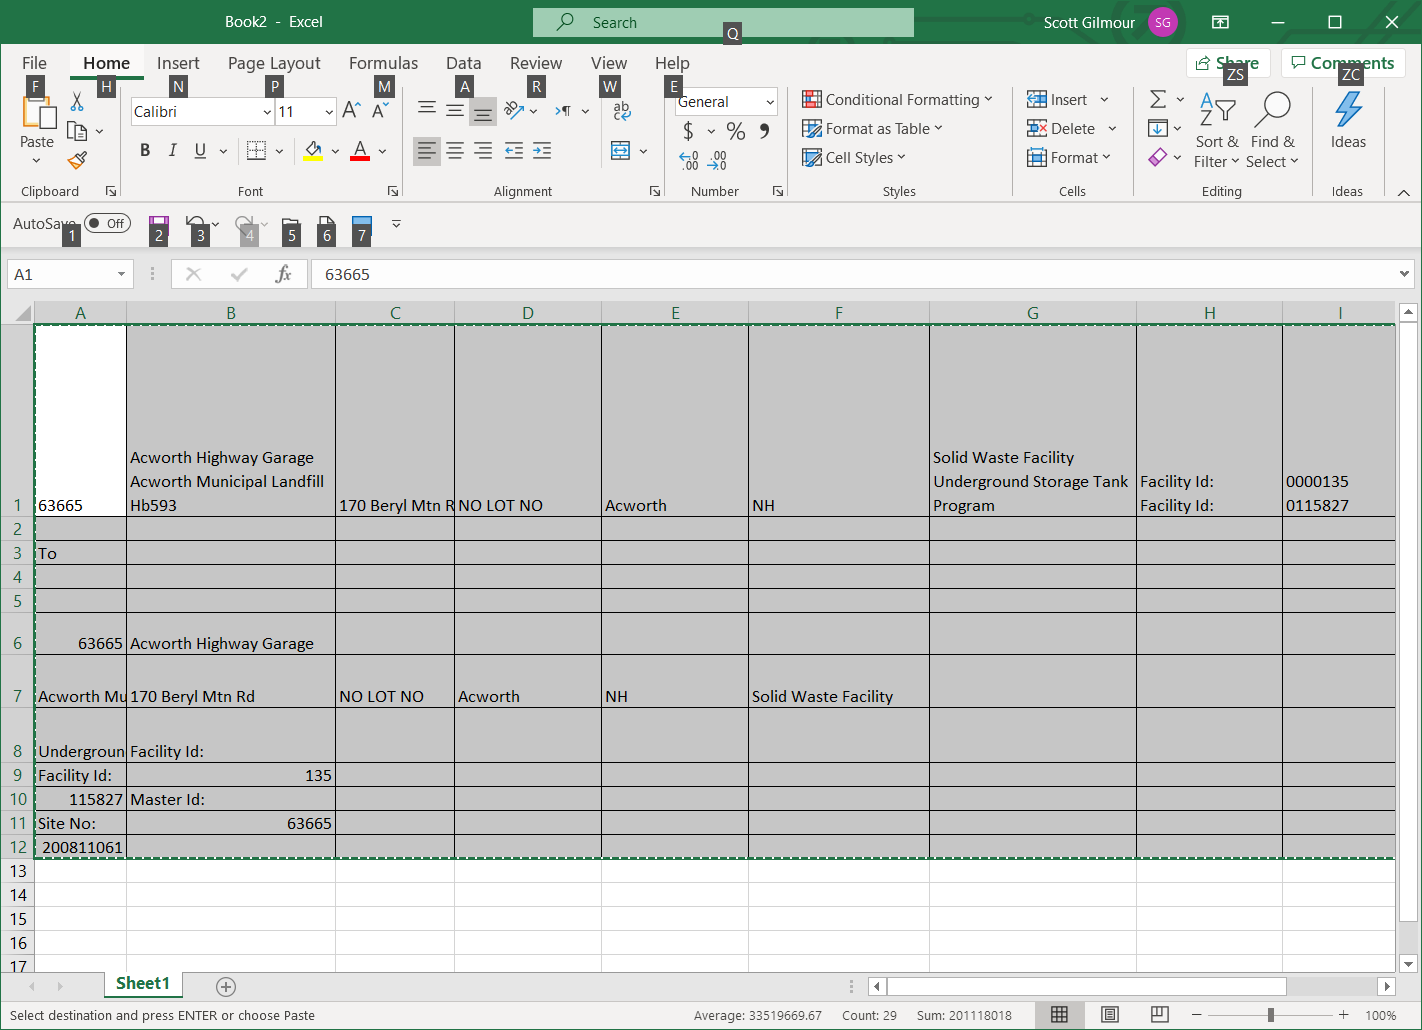Open the Name Box dropdown arrow
The height and width of the screenshot is (1030, 1422).
point(121,274)
